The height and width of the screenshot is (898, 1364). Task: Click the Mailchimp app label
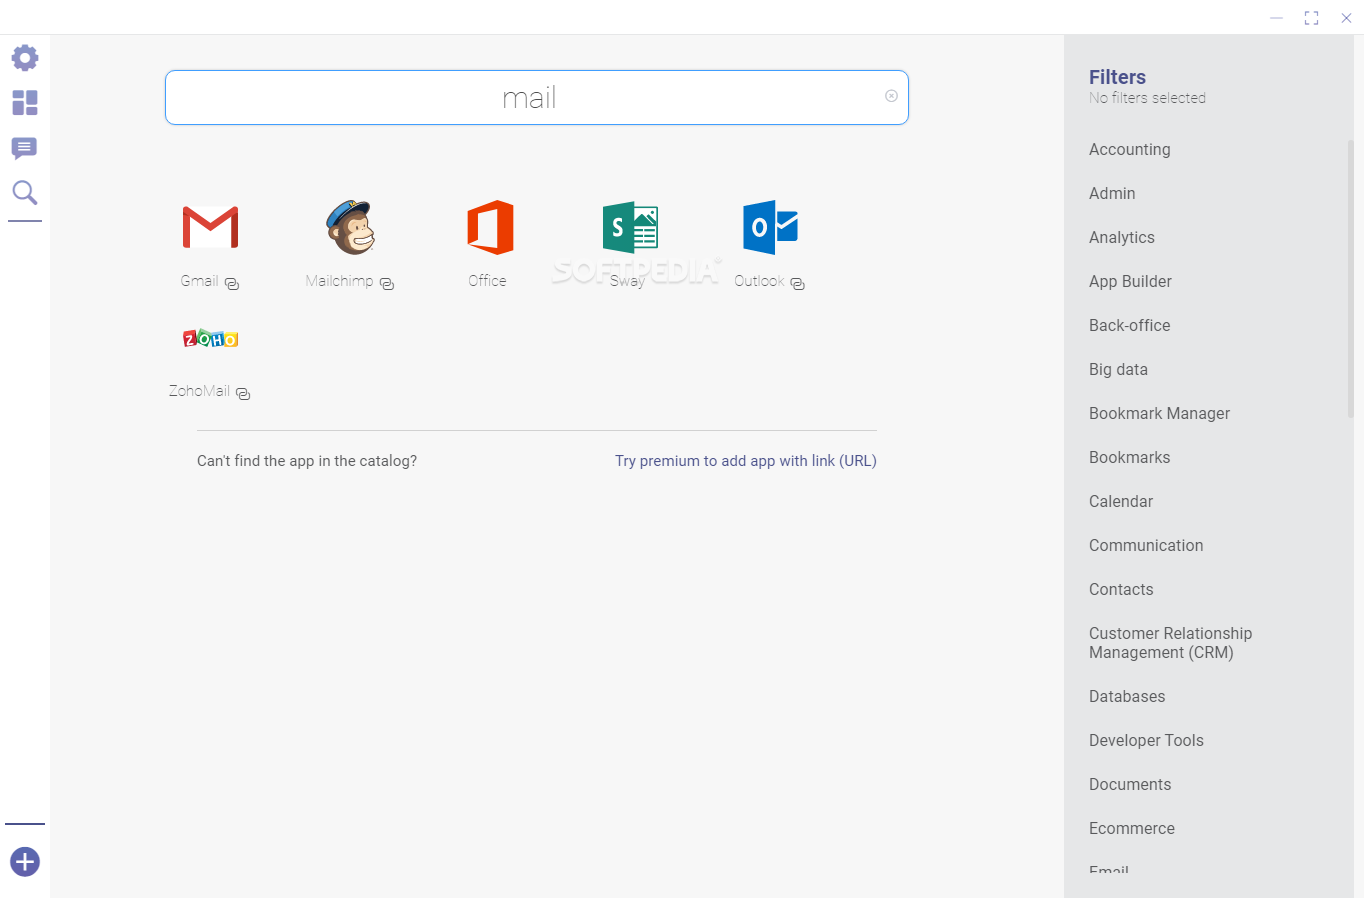tap(339, 281)
